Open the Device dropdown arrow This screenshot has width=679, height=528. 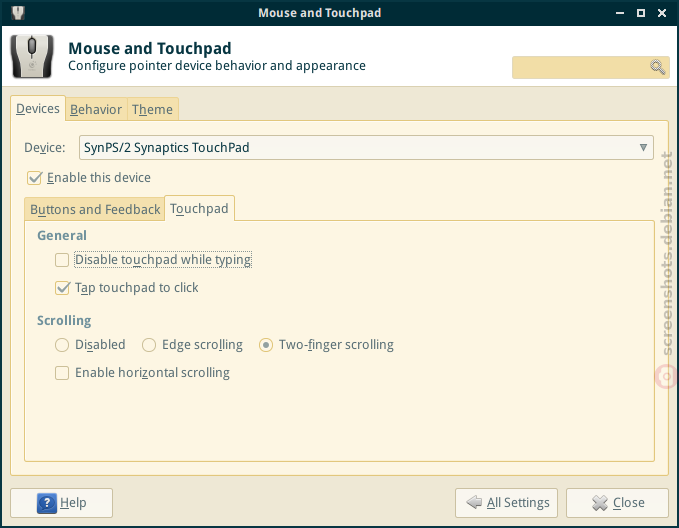643,148
